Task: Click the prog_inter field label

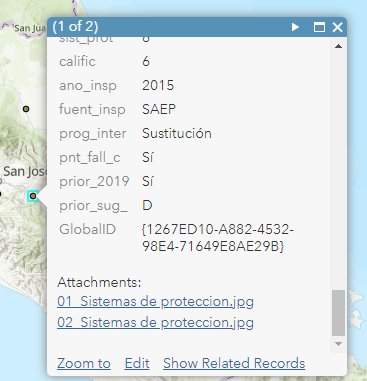Action: [x=93, y=134]
